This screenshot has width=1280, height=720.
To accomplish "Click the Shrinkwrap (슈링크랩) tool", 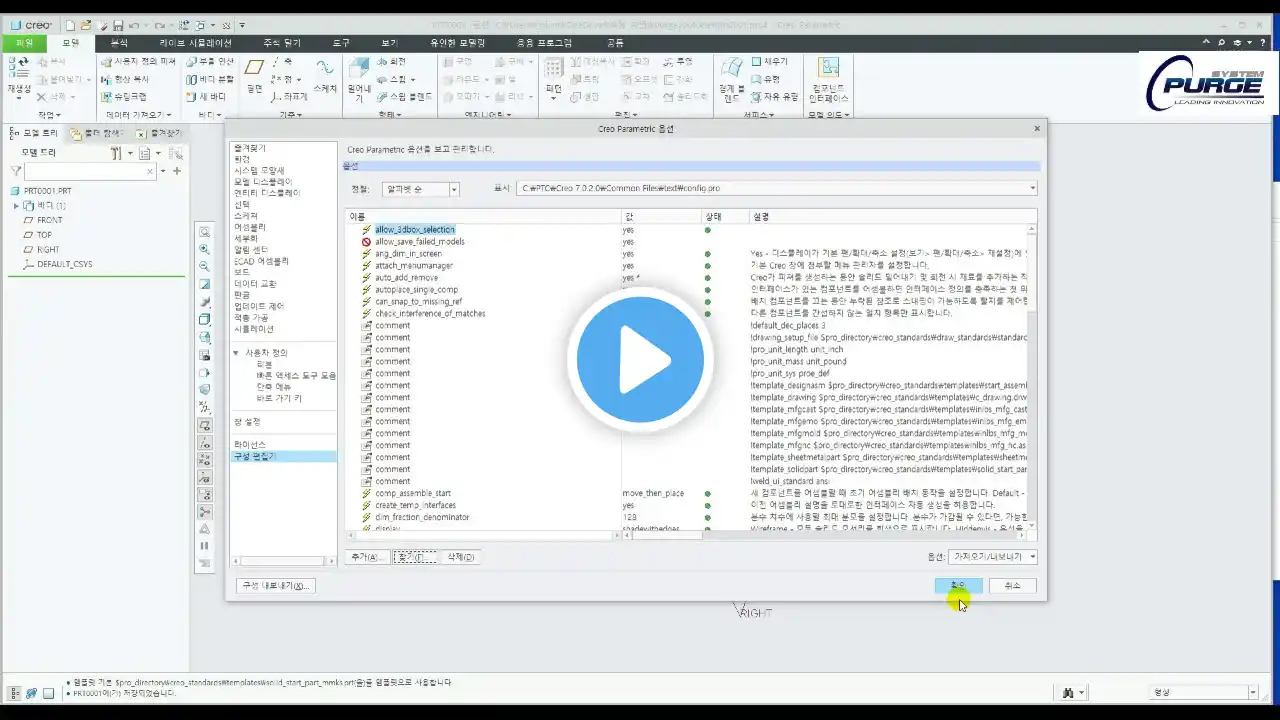I will point(123,97).
